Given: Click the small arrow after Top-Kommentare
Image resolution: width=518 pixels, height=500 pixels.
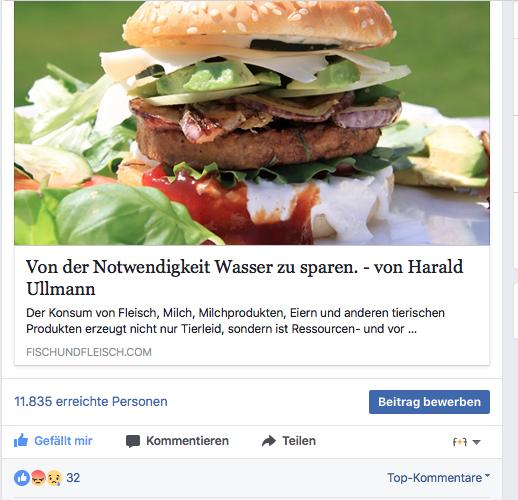Looking at the screenshot, I should pos(487,475).
